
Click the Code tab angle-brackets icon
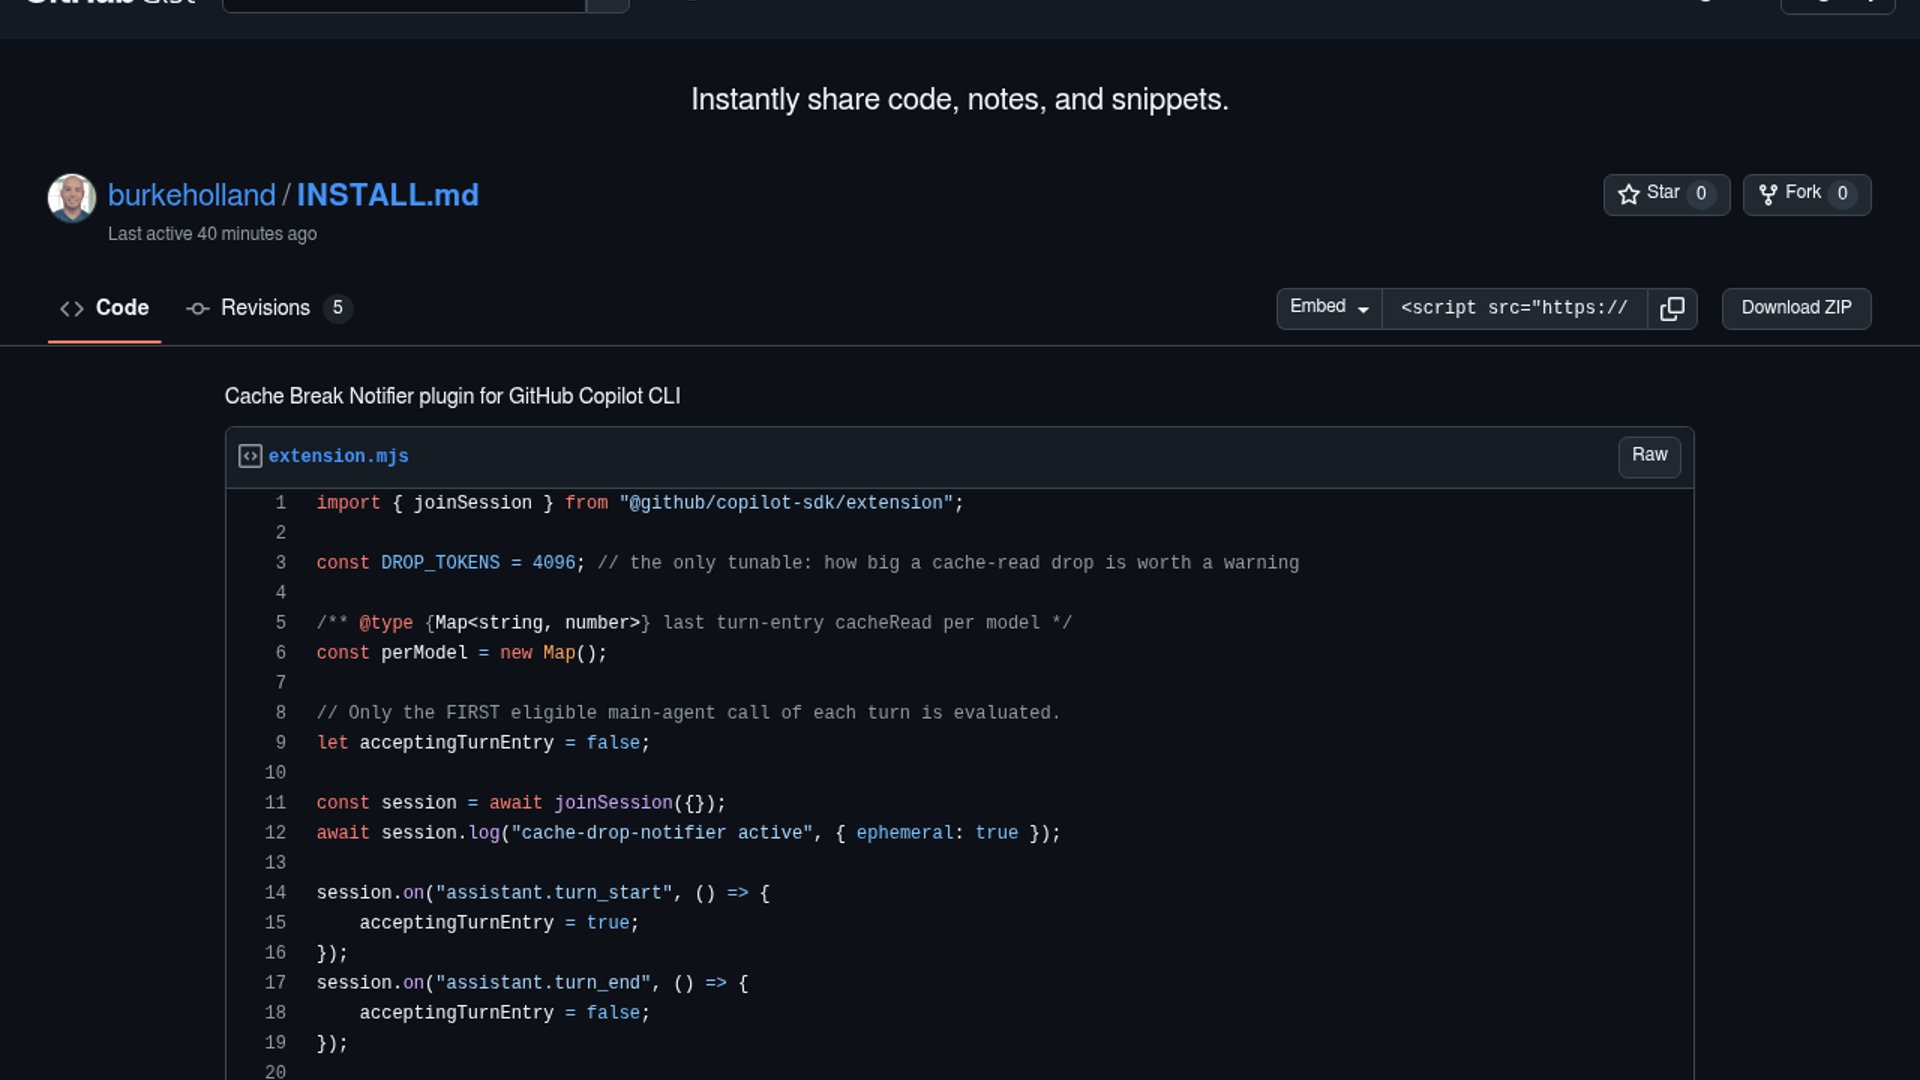point(72,309)
